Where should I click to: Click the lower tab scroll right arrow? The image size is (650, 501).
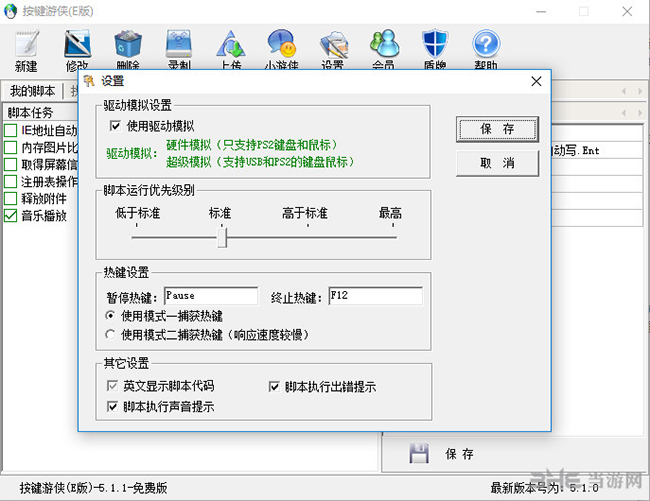point(640,112)
